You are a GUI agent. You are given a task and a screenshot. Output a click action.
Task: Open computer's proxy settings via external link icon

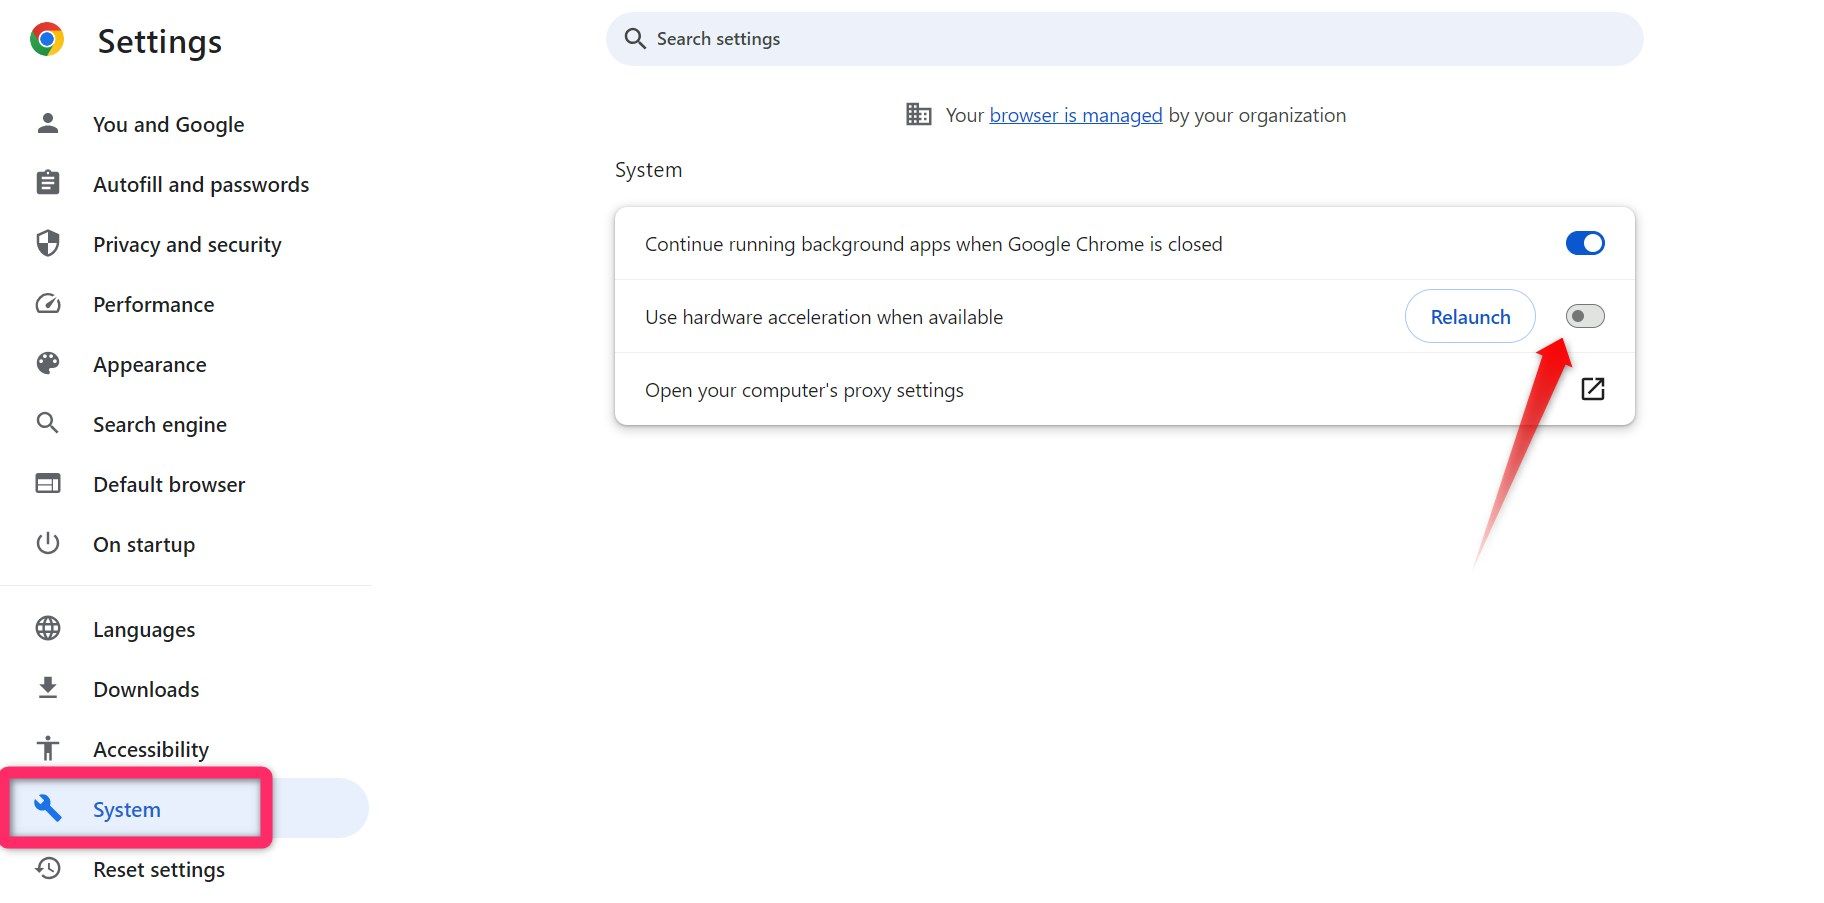(x=1593, y=389)
